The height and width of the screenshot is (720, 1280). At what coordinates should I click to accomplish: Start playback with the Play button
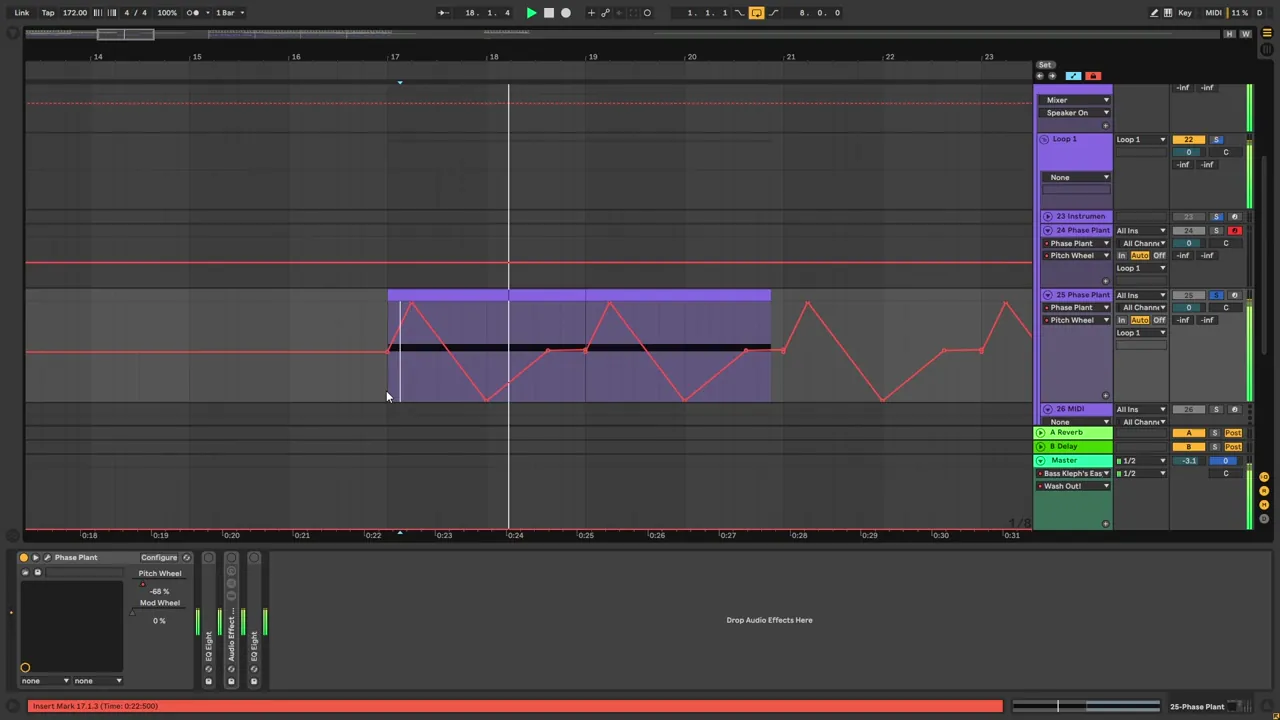[531, 13]
